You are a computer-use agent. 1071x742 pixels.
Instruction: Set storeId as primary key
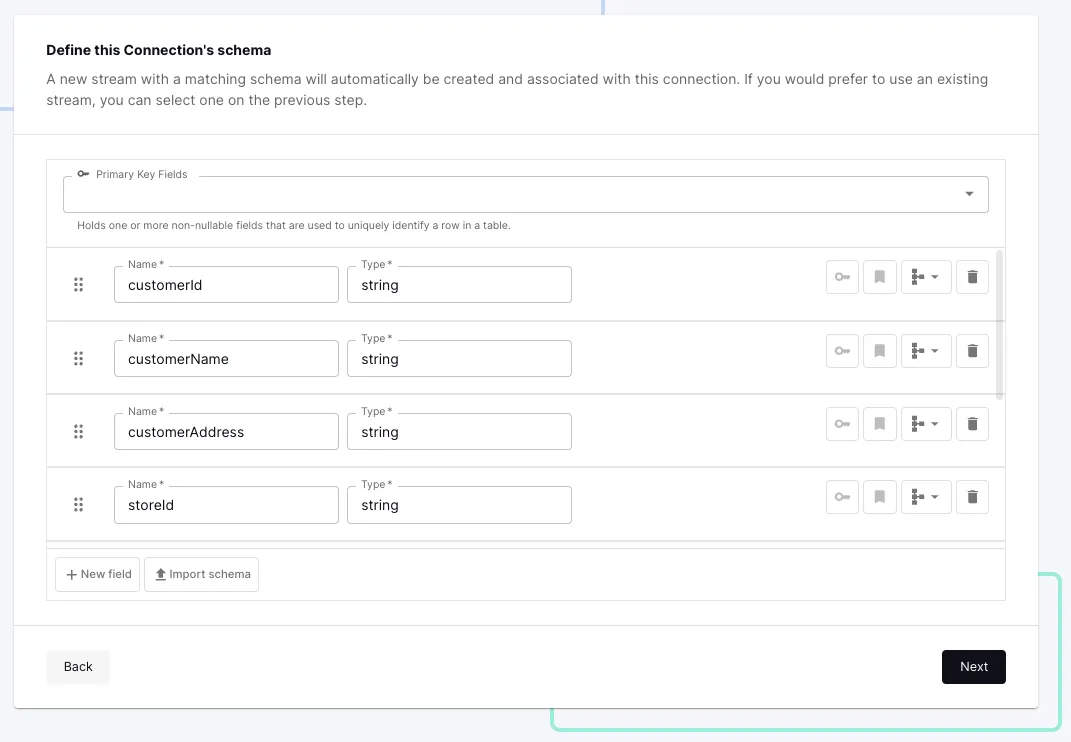coord(842,497)
